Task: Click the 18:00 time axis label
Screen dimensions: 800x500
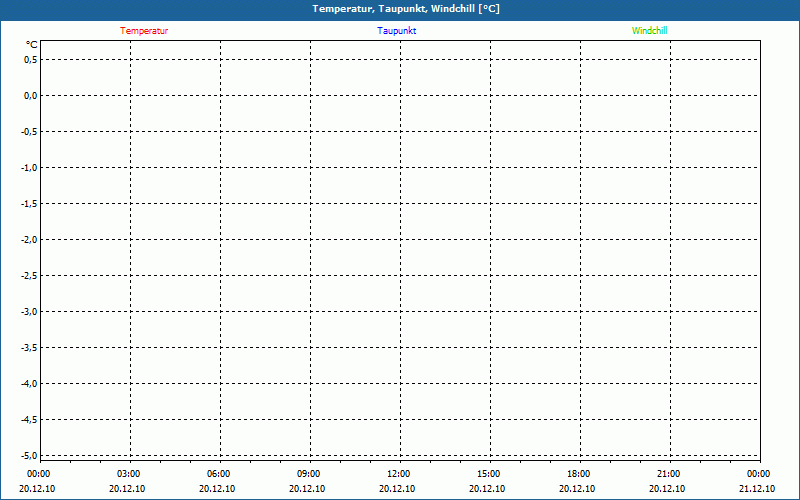Action: (579, 474)
